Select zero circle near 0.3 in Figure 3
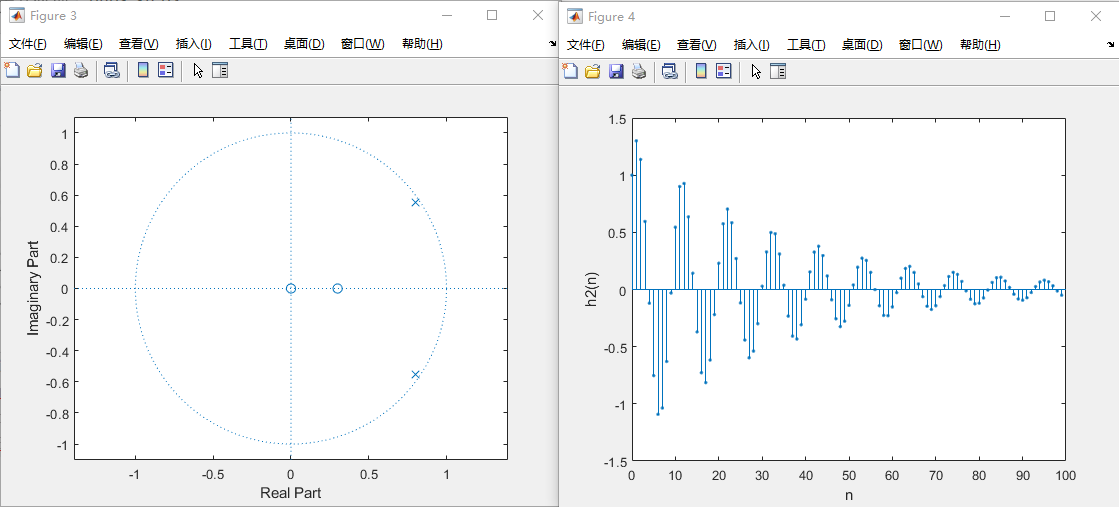This screenshot has height=507, width=1119. (338, 288)
